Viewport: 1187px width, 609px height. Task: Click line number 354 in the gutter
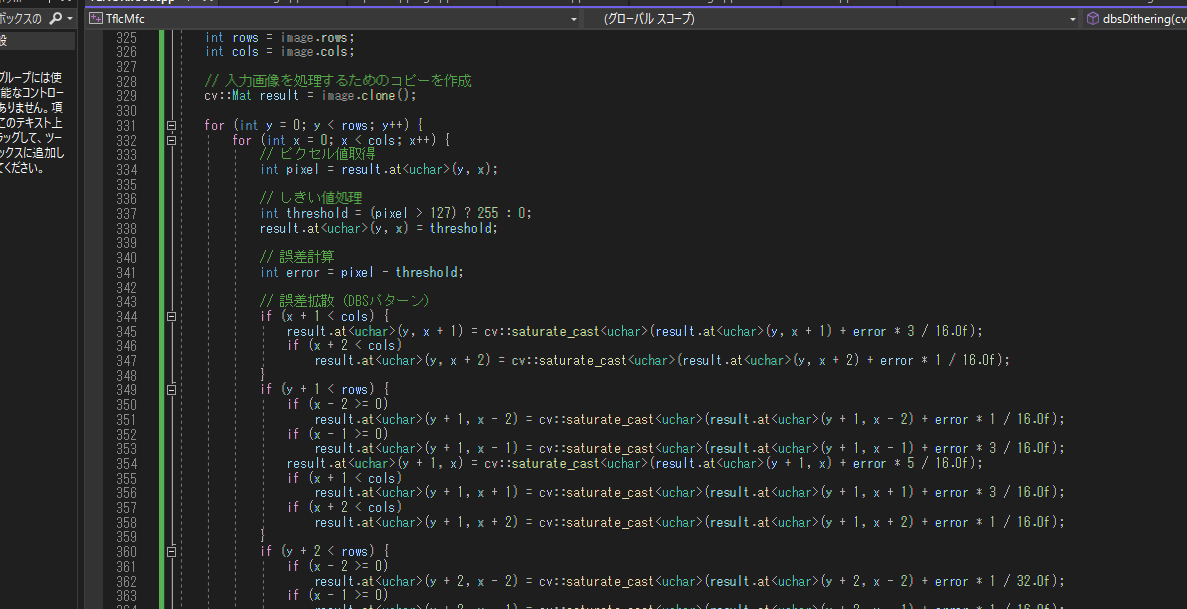126,464
